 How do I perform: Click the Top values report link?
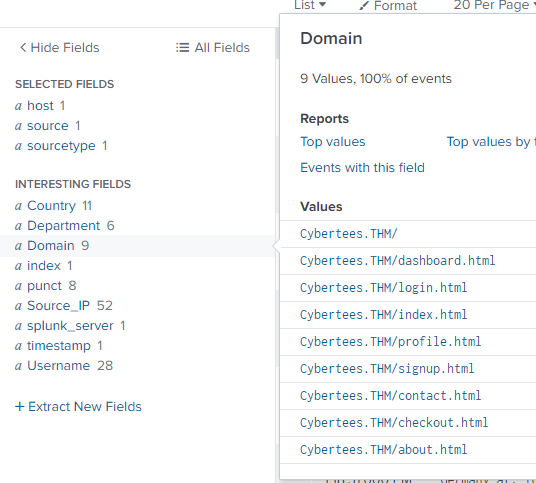click(x=333, y=142)
